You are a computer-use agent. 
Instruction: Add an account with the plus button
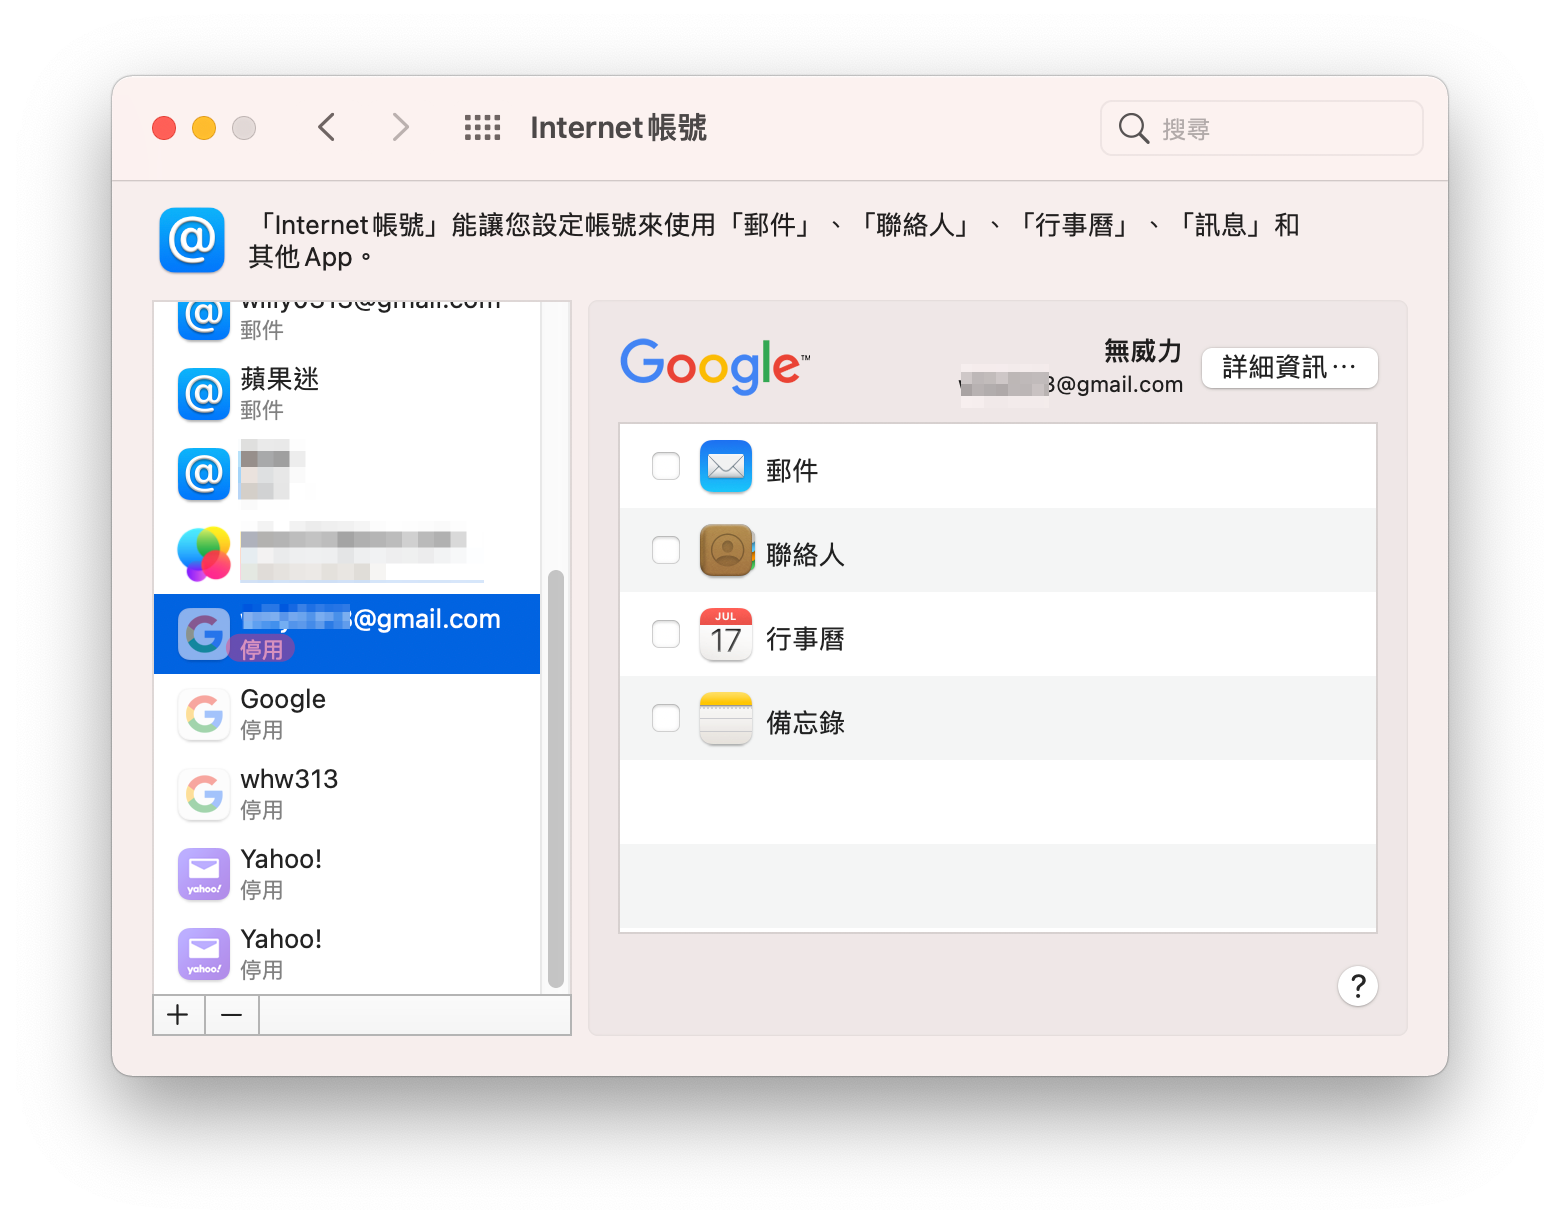[179, 1015]
